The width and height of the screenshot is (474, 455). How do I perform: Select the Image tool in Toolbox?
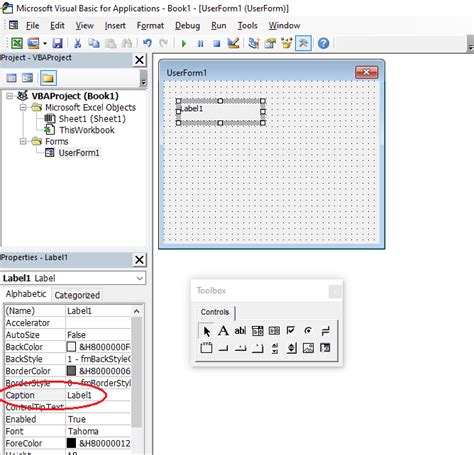(x=308, y=348)
